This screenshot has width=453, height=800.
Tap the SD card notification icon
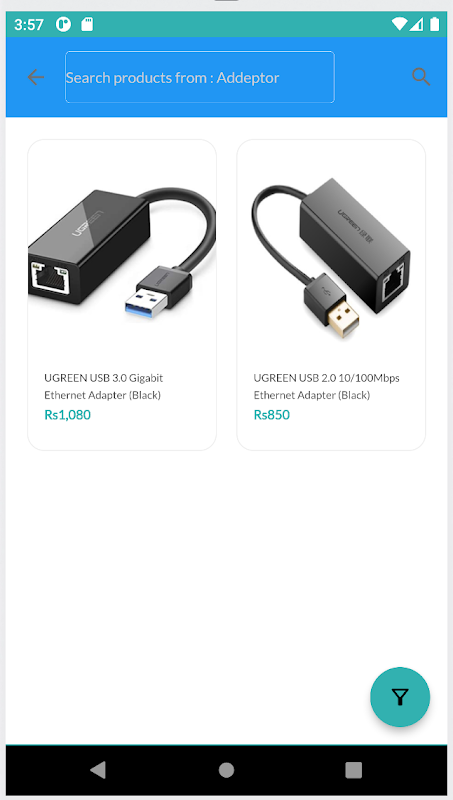(x=87, y=24)
